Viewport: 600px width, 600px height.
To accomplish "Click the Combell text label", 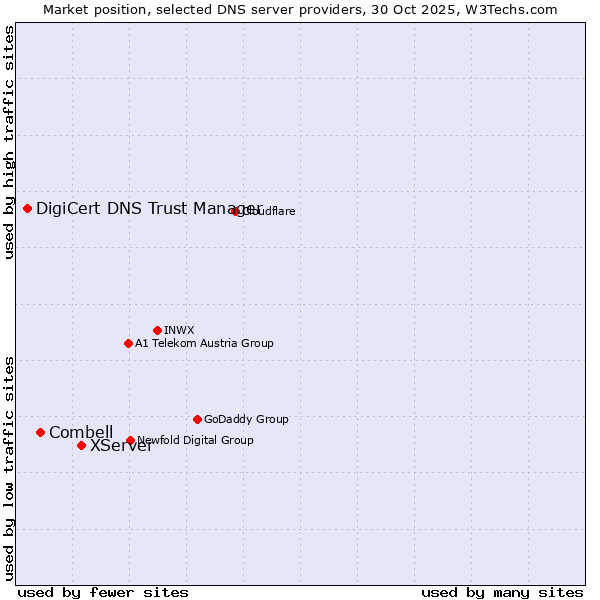I will [81, 432].
